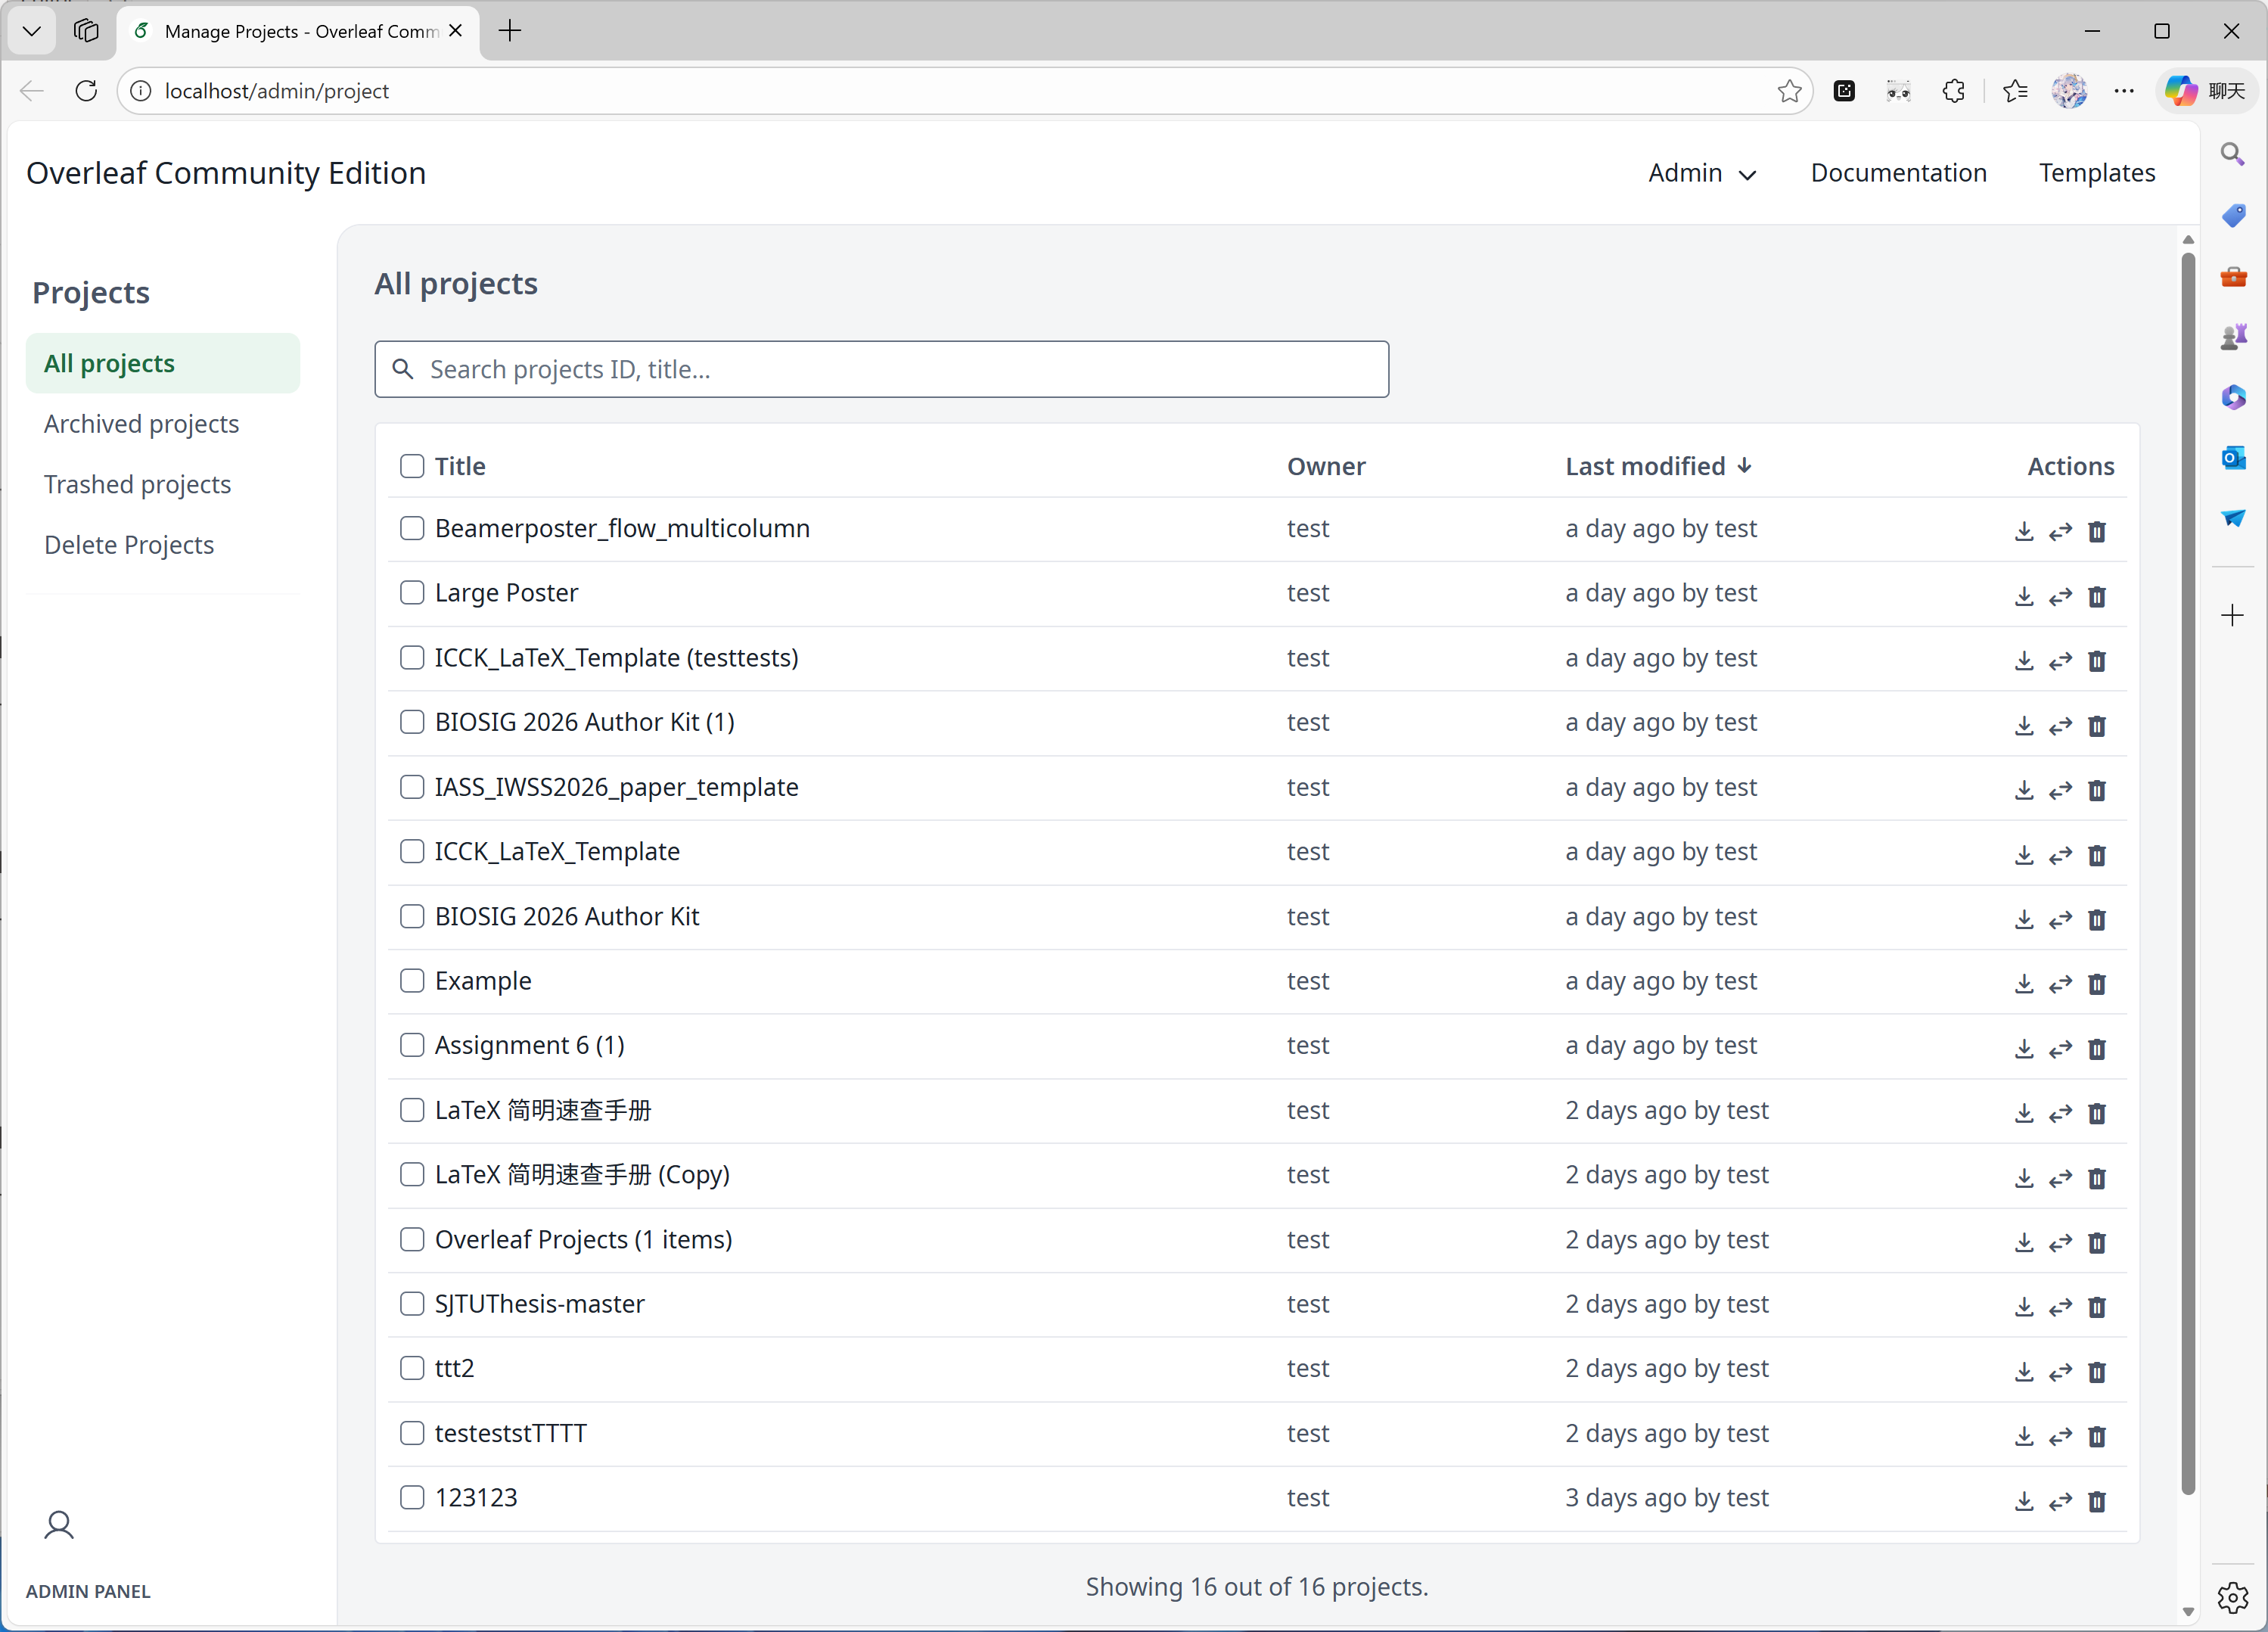
Task: Click the download icon for SJTUThesis-master
Action: (x=2024, y=1307)
